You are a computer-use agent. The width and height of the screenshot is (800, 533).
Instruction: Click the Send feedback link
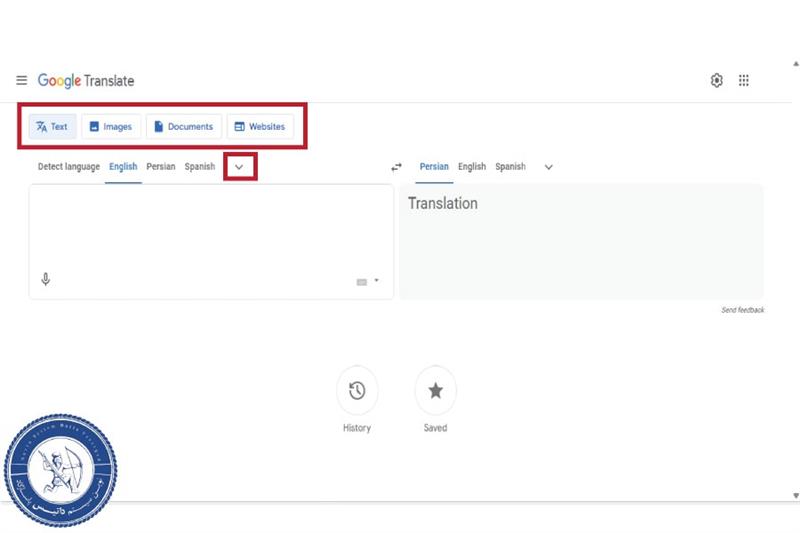tap(743, 310)
